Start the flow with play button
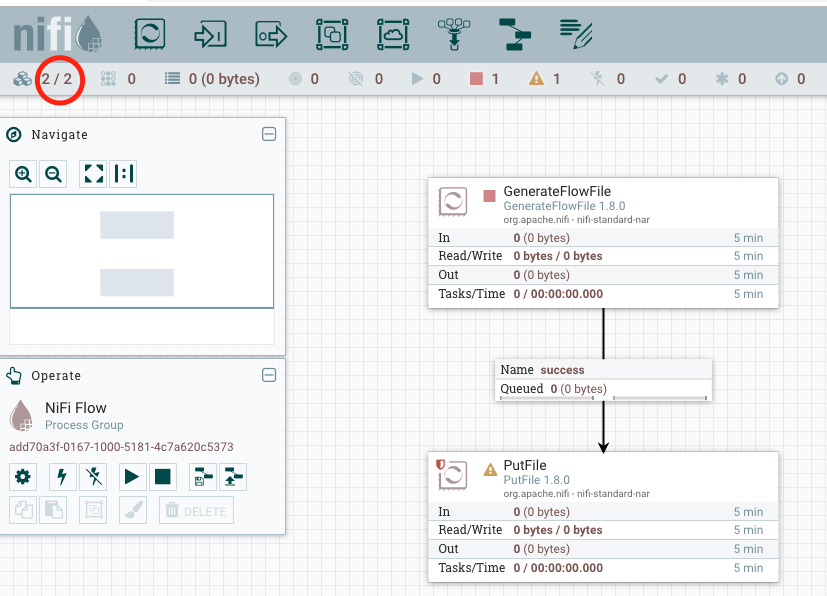 [132, 477]
